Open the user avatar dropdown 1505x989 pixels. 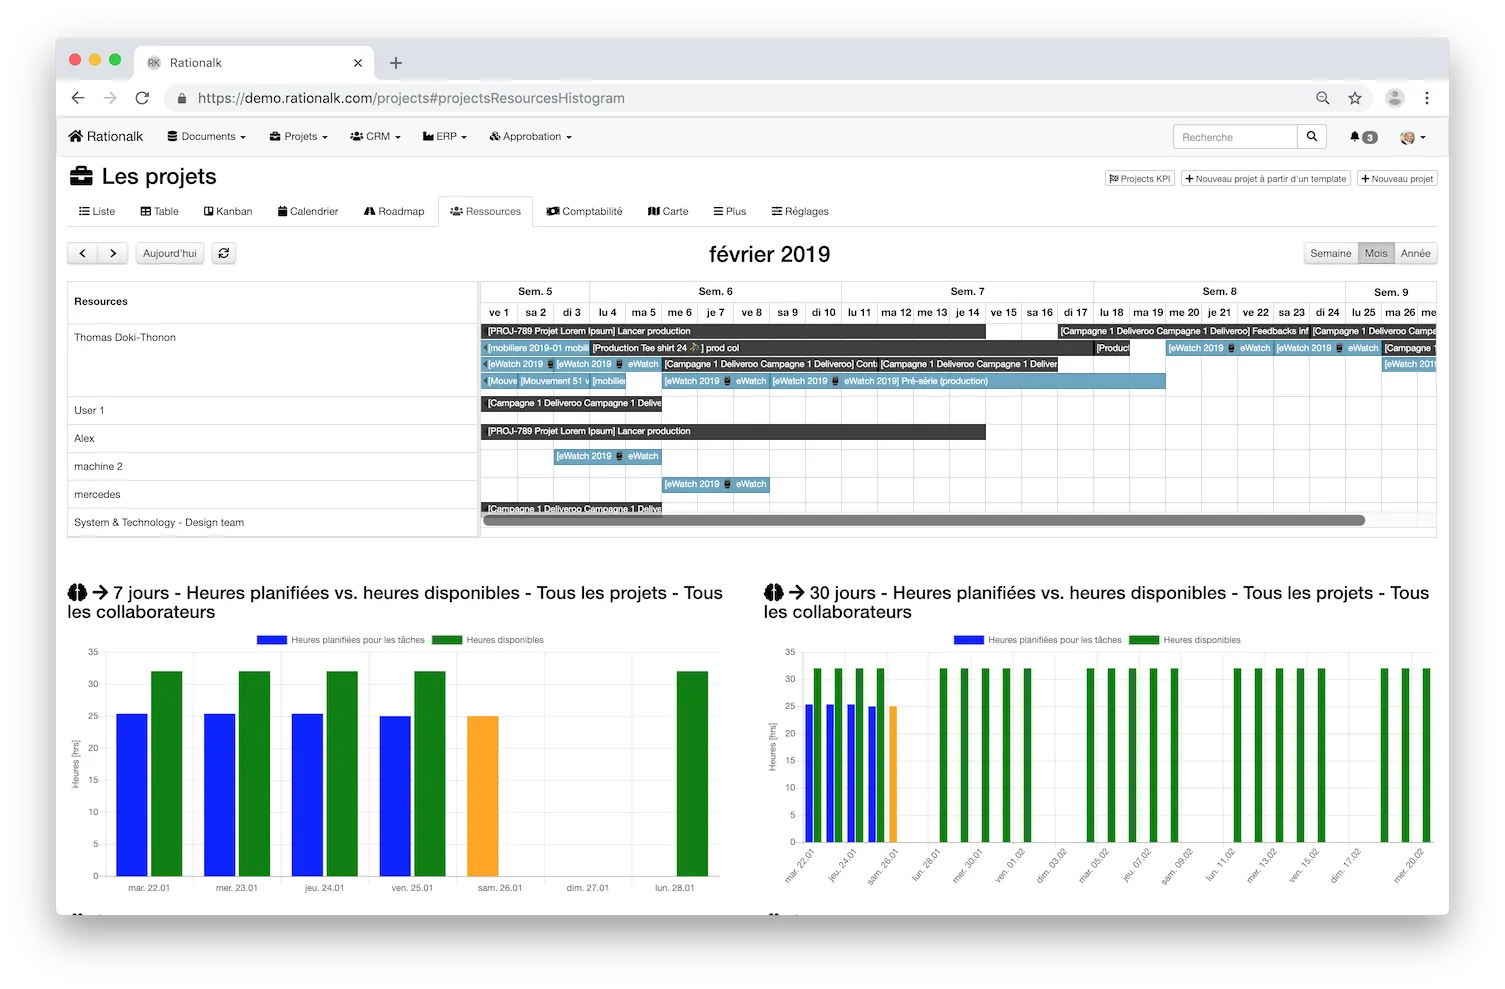(1413, 137)
